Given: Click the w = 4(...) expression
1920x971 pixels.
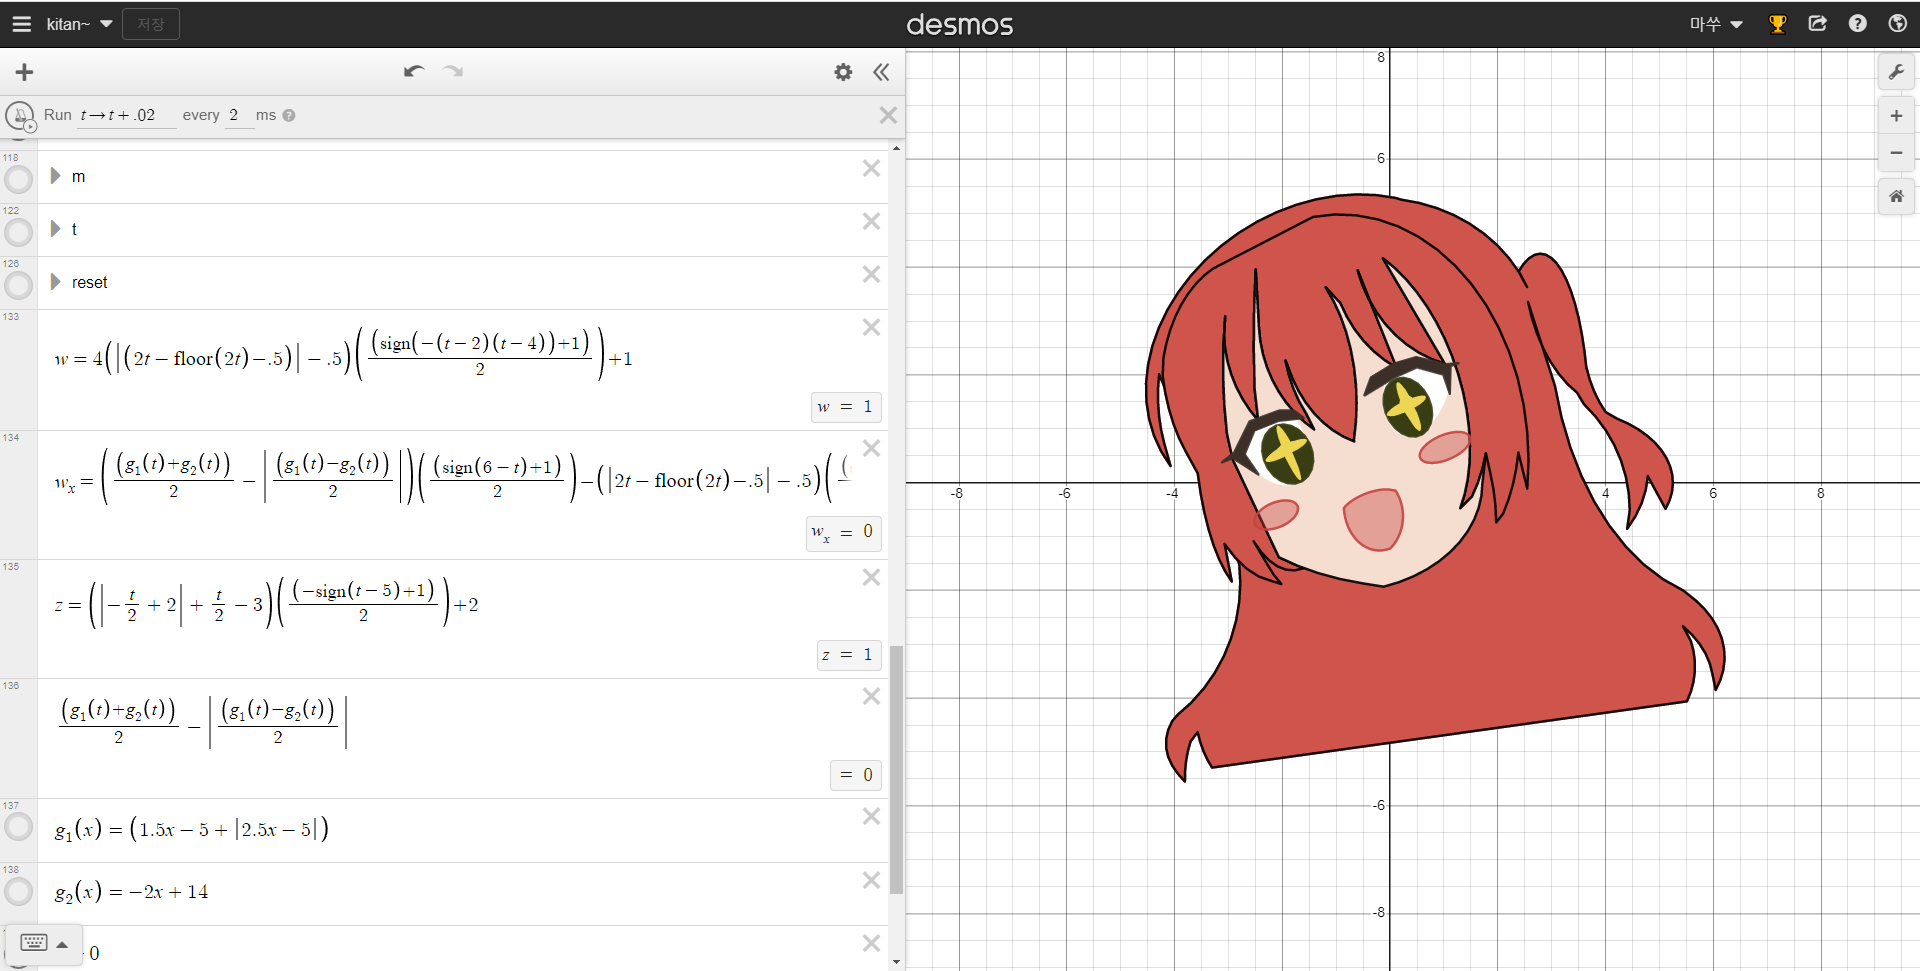Looking at the screenshot, I should coord(343,356).
